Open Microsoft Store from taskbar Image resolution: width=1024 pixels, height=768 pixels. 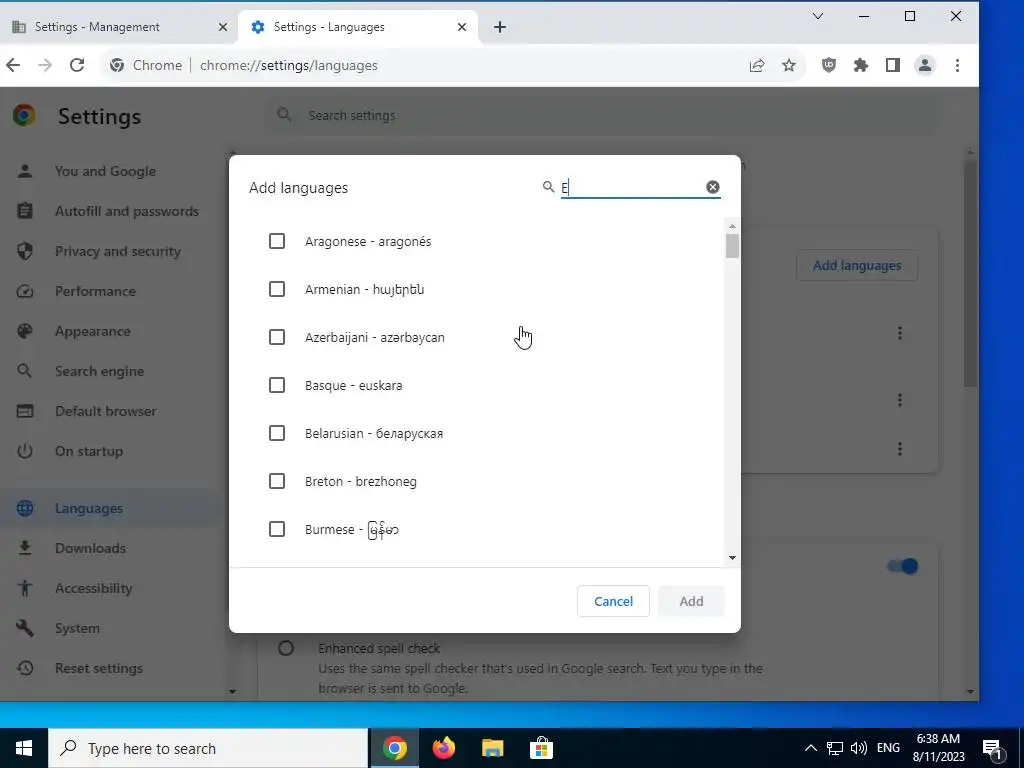541,748
